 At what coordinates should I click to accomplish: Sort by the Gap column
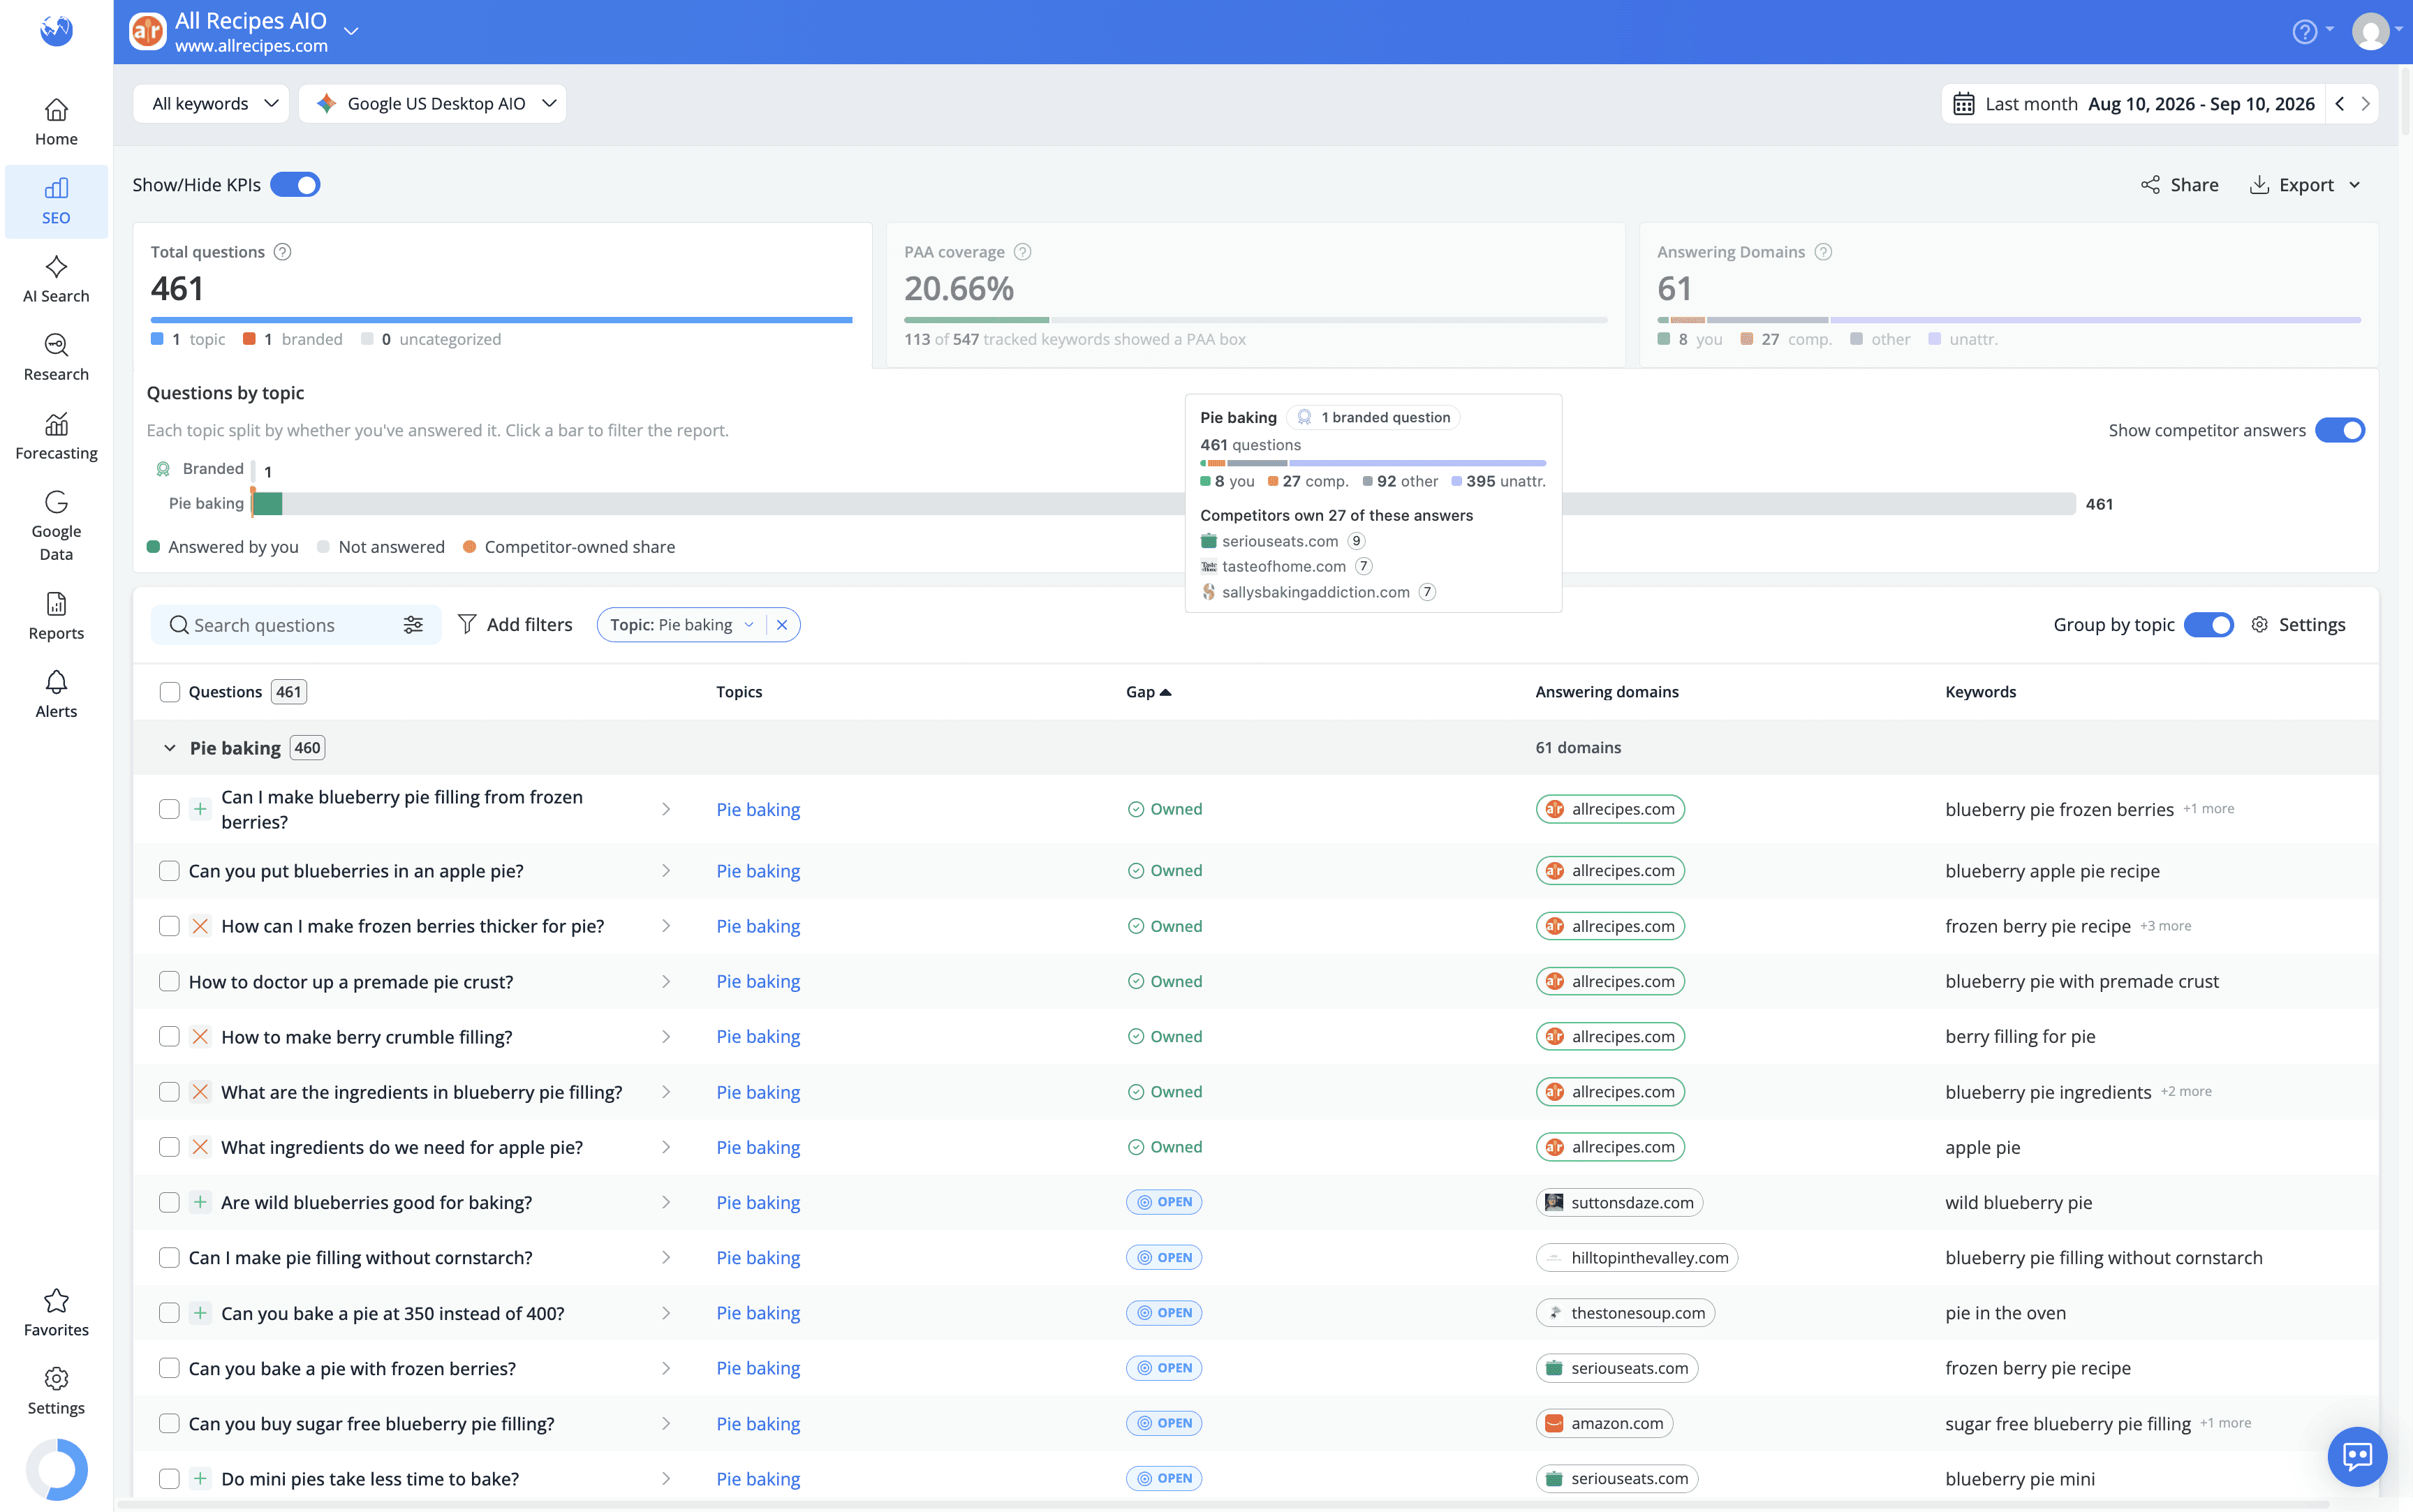(x=1148, y=692)
